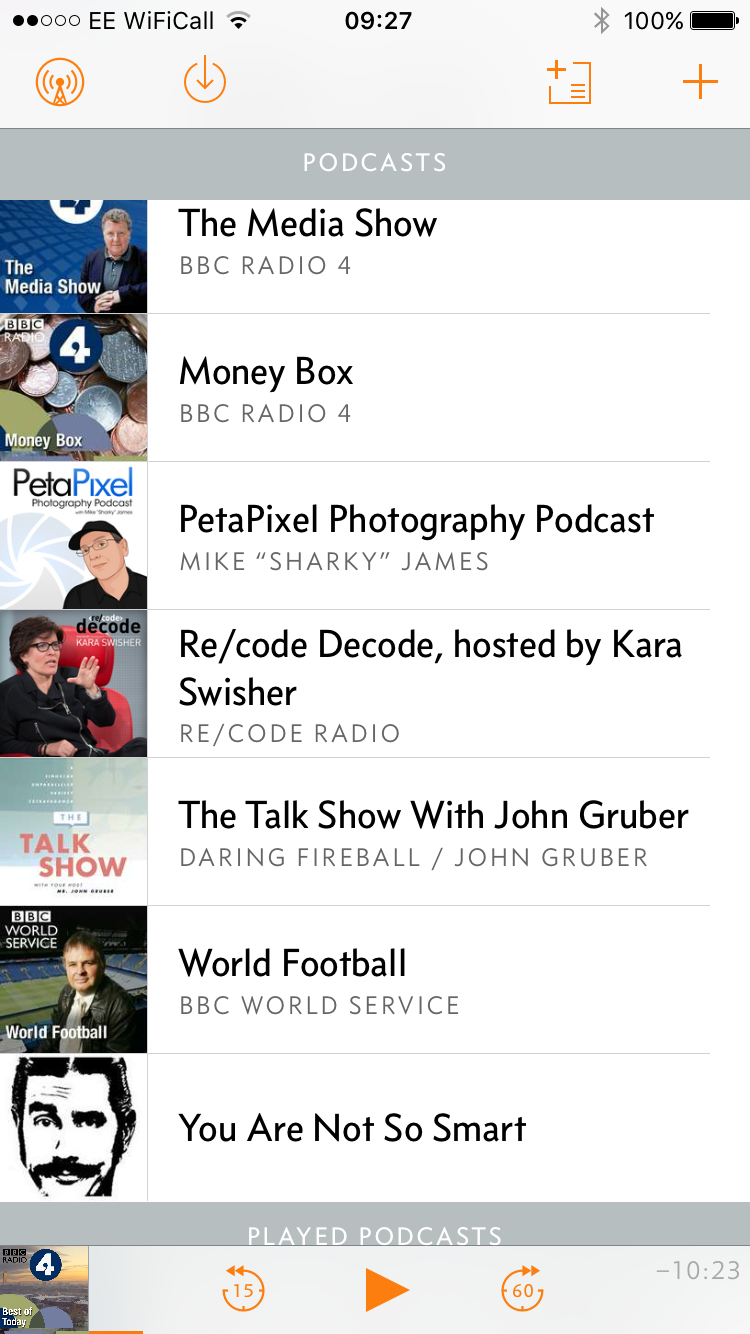Tap the status bar clock 09:27
Screen dimensions: 750x1334
pos(377,21)
